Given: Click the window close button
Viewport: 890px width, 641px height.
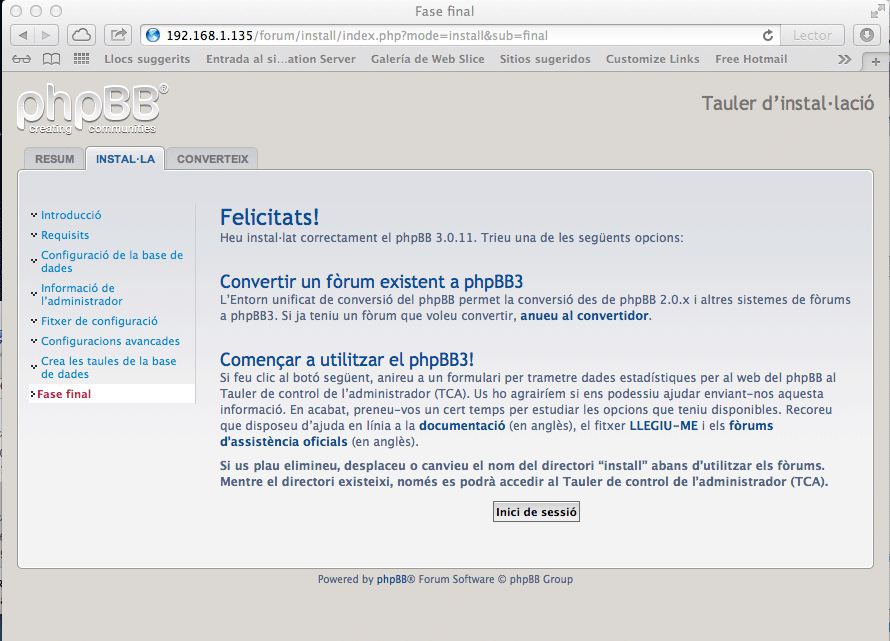Looking at the screenshot, I should pyautogui.click(x=16, y=11).
